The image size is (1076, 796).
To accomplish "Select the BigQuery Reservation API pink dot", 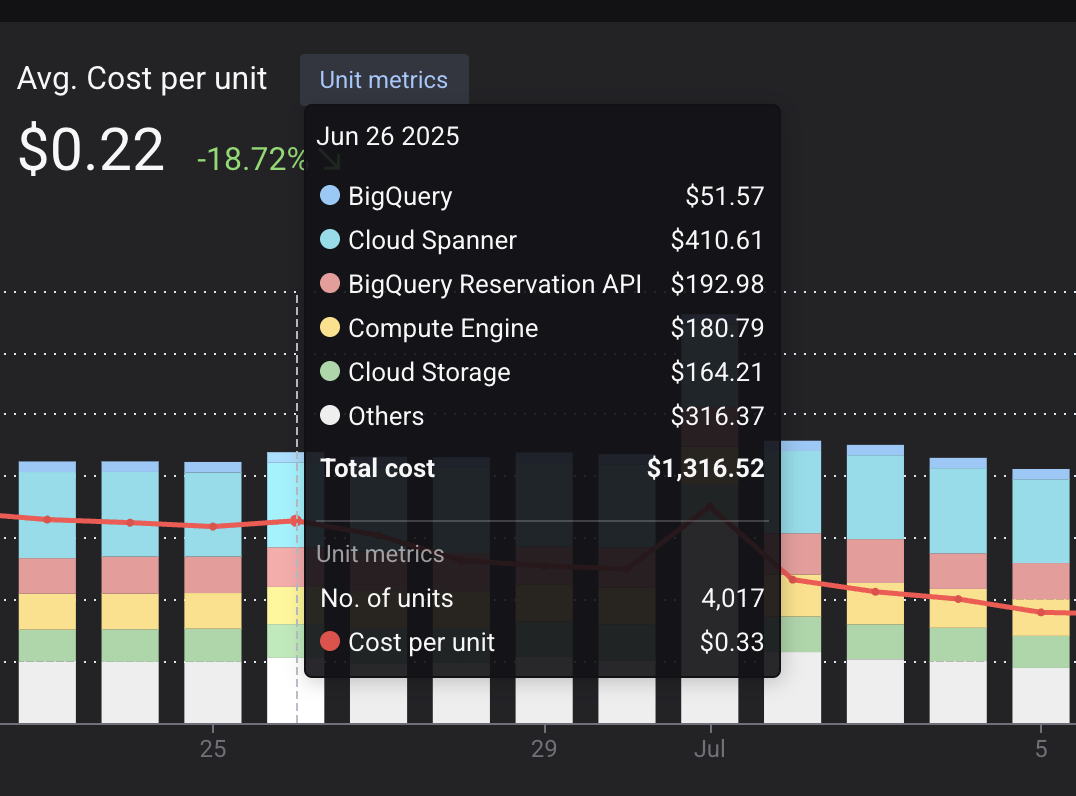I will pos(330,283).
